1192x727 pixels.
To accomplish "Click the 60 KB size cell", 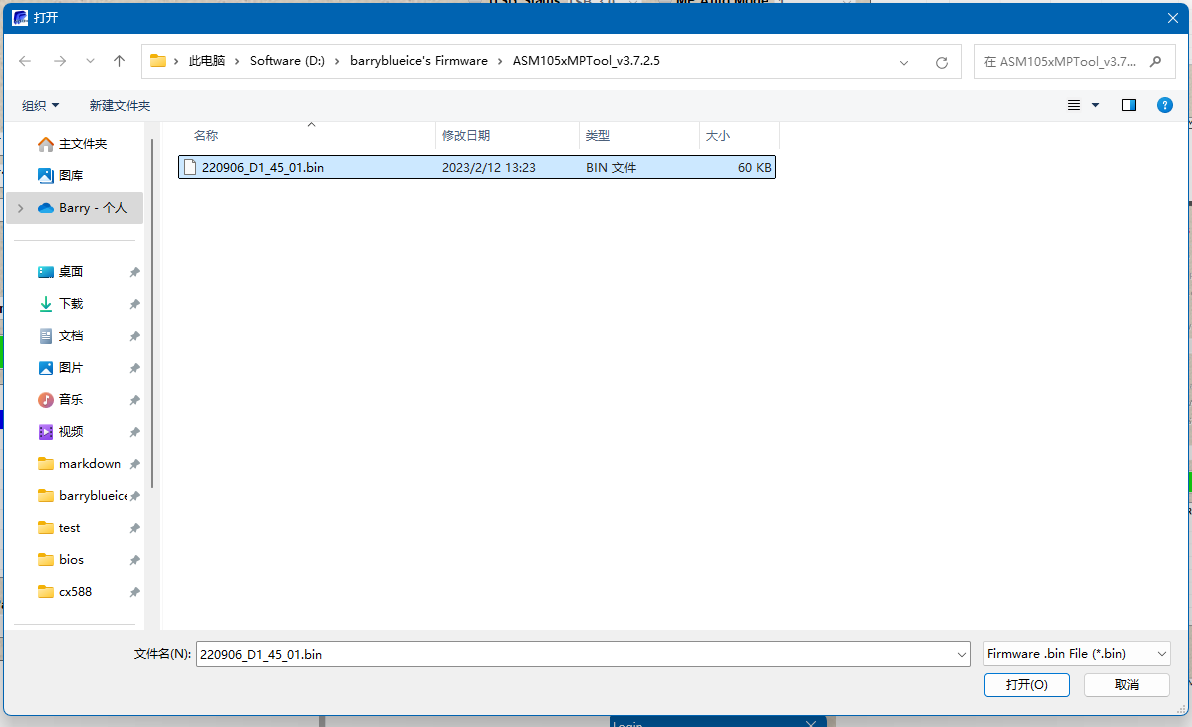I will tap(754, 167).
